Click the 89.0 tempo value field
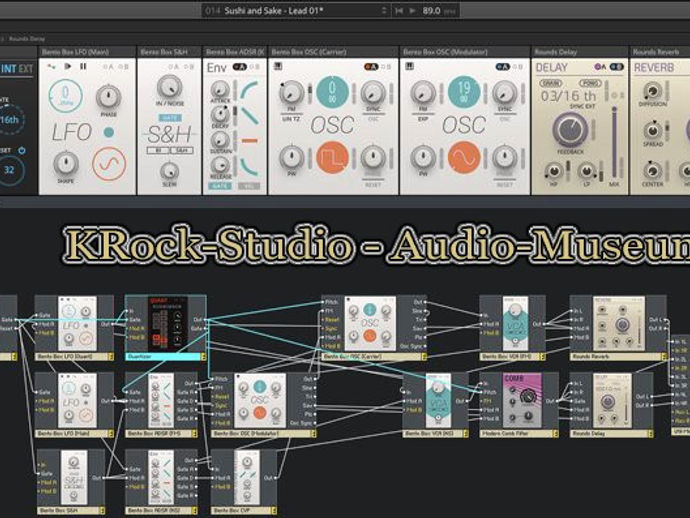 tap(432, 11)
